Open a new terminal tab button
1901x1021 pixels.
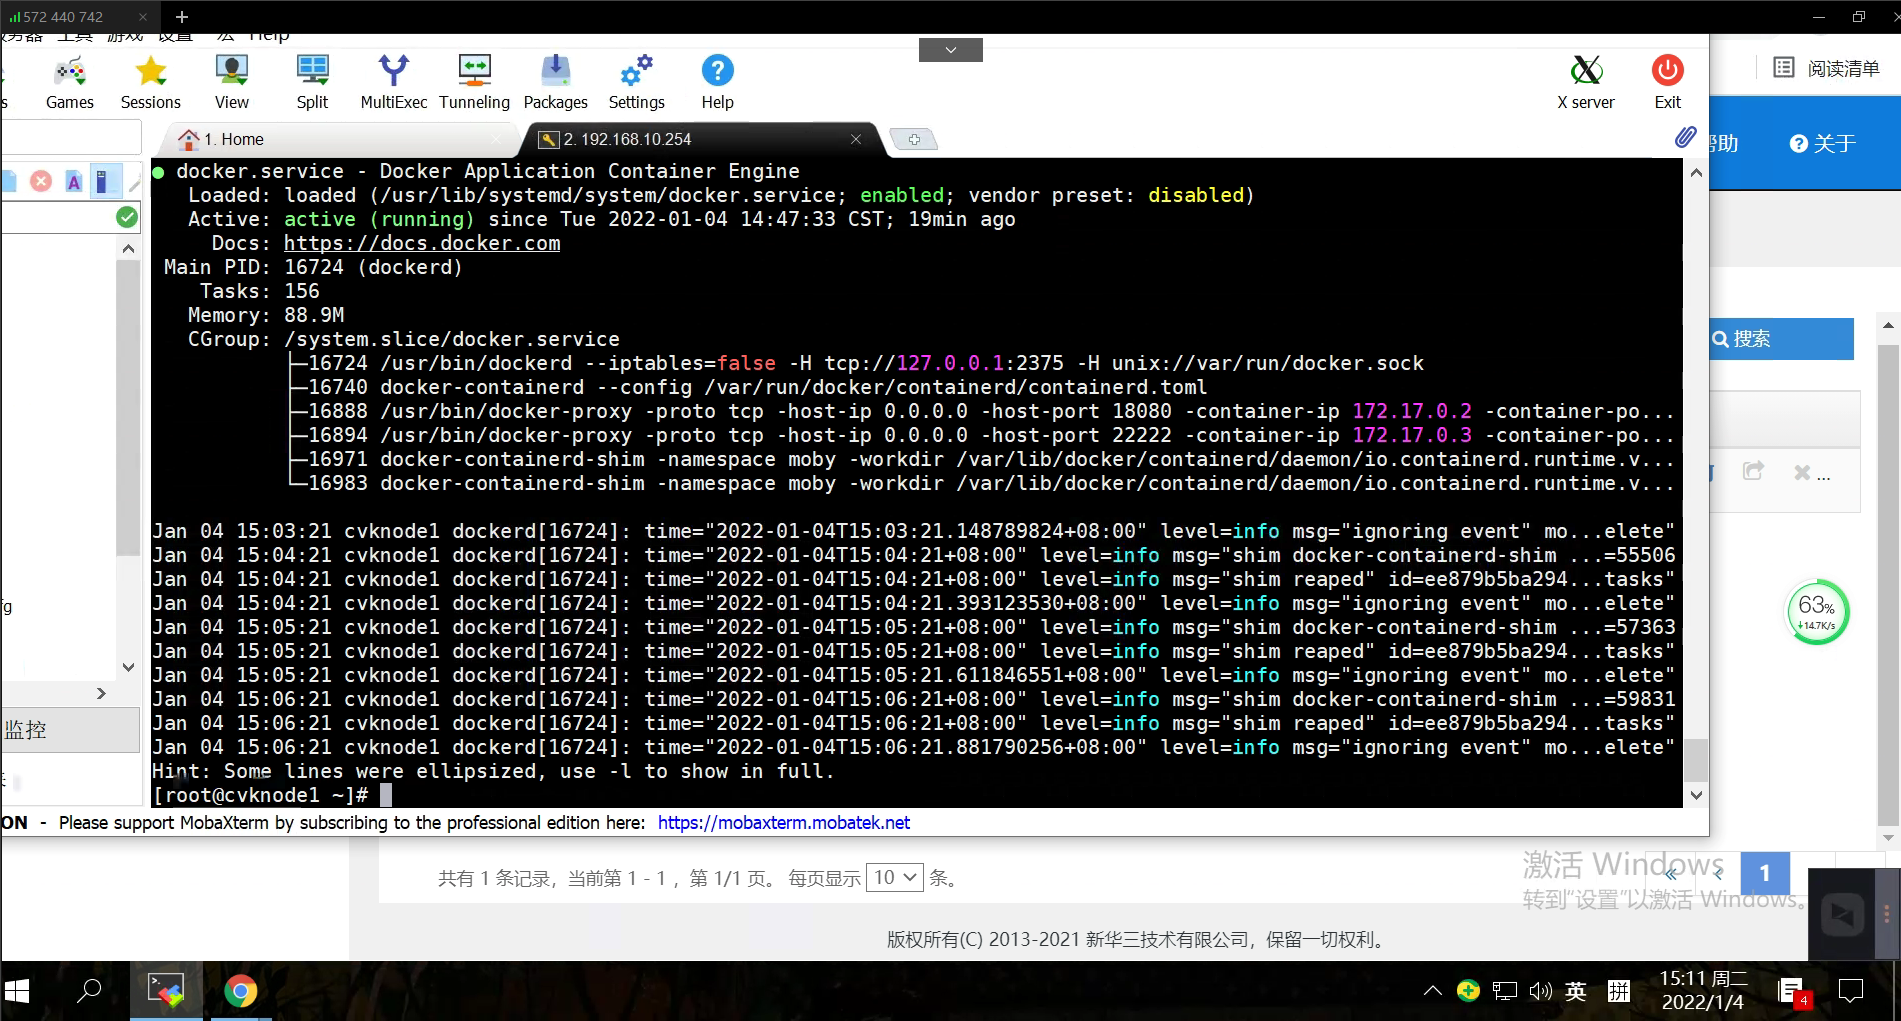click(x=913, y=139)
